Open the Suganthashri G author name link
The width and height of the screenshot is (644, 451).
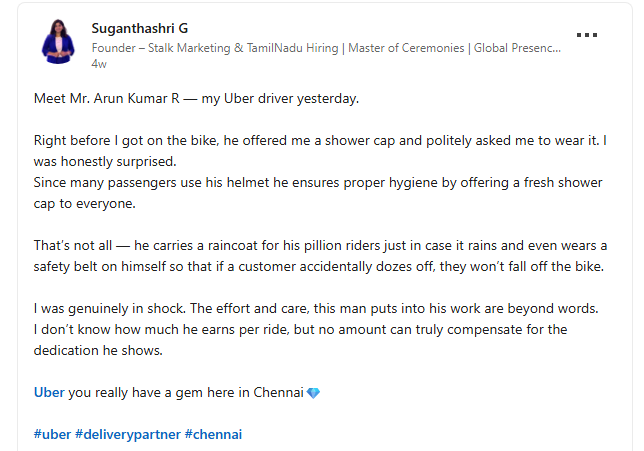pyautogui.click(x=139, y=27)
